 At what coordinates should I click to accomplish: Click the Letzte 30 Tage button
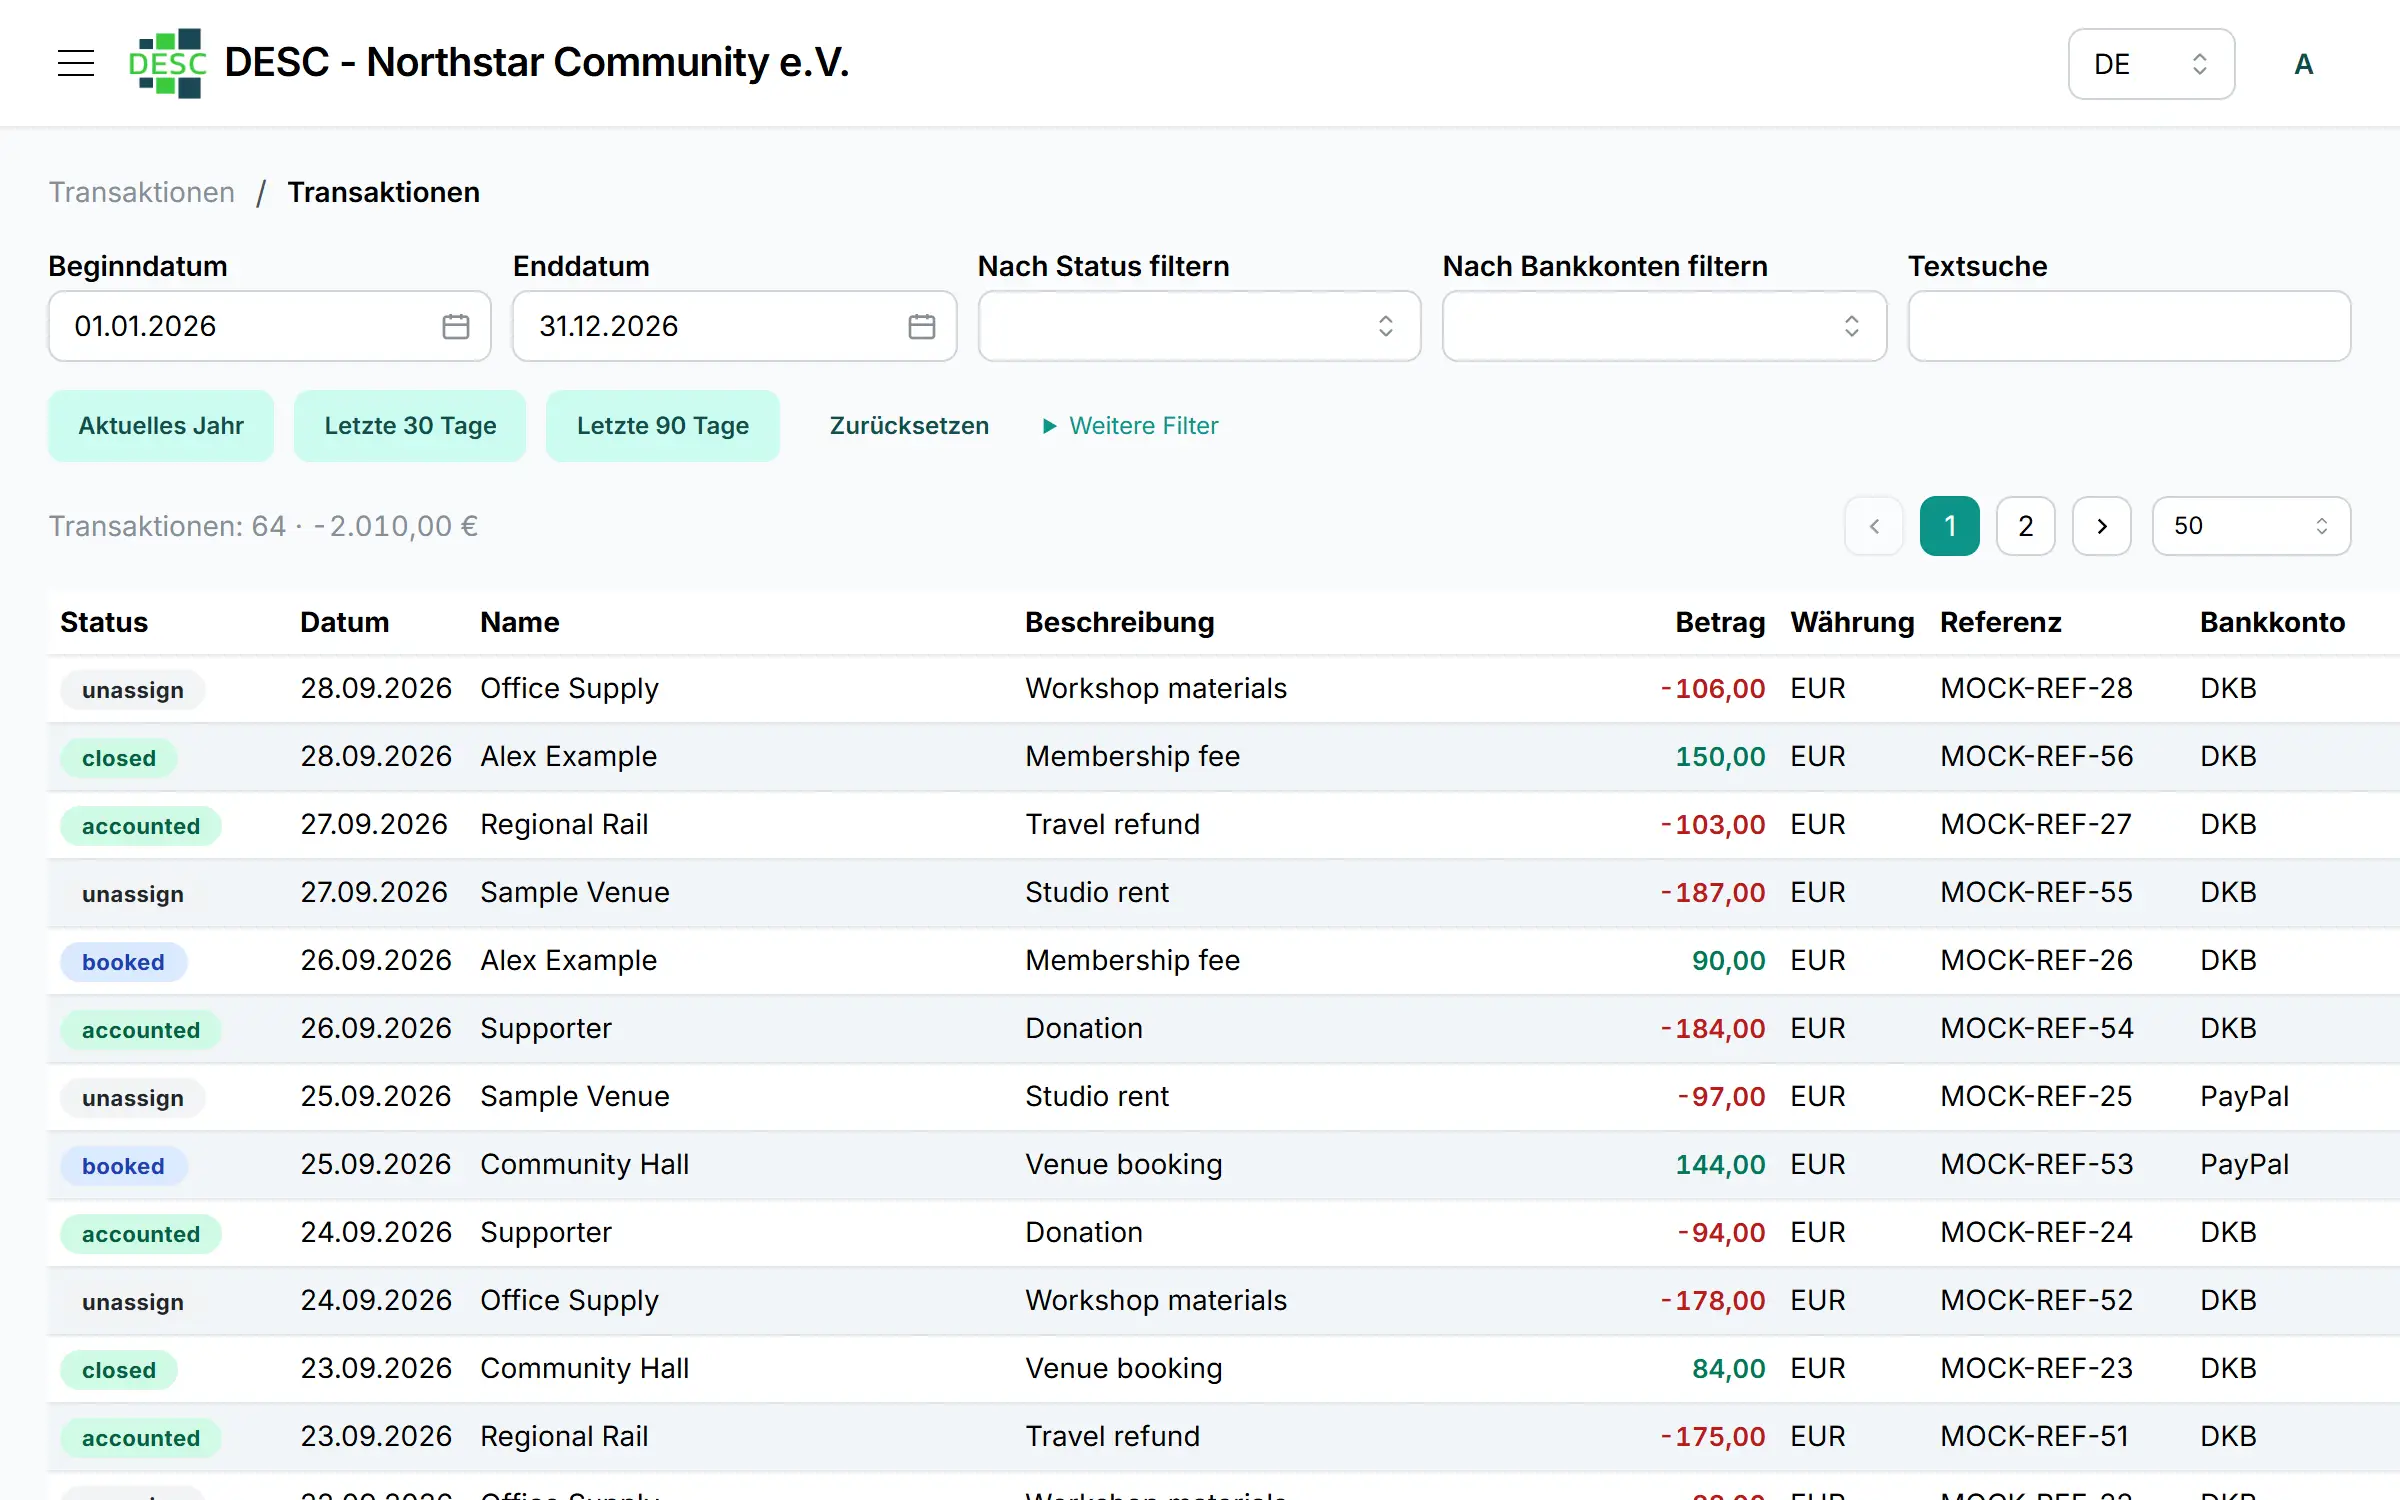(410, 426)
